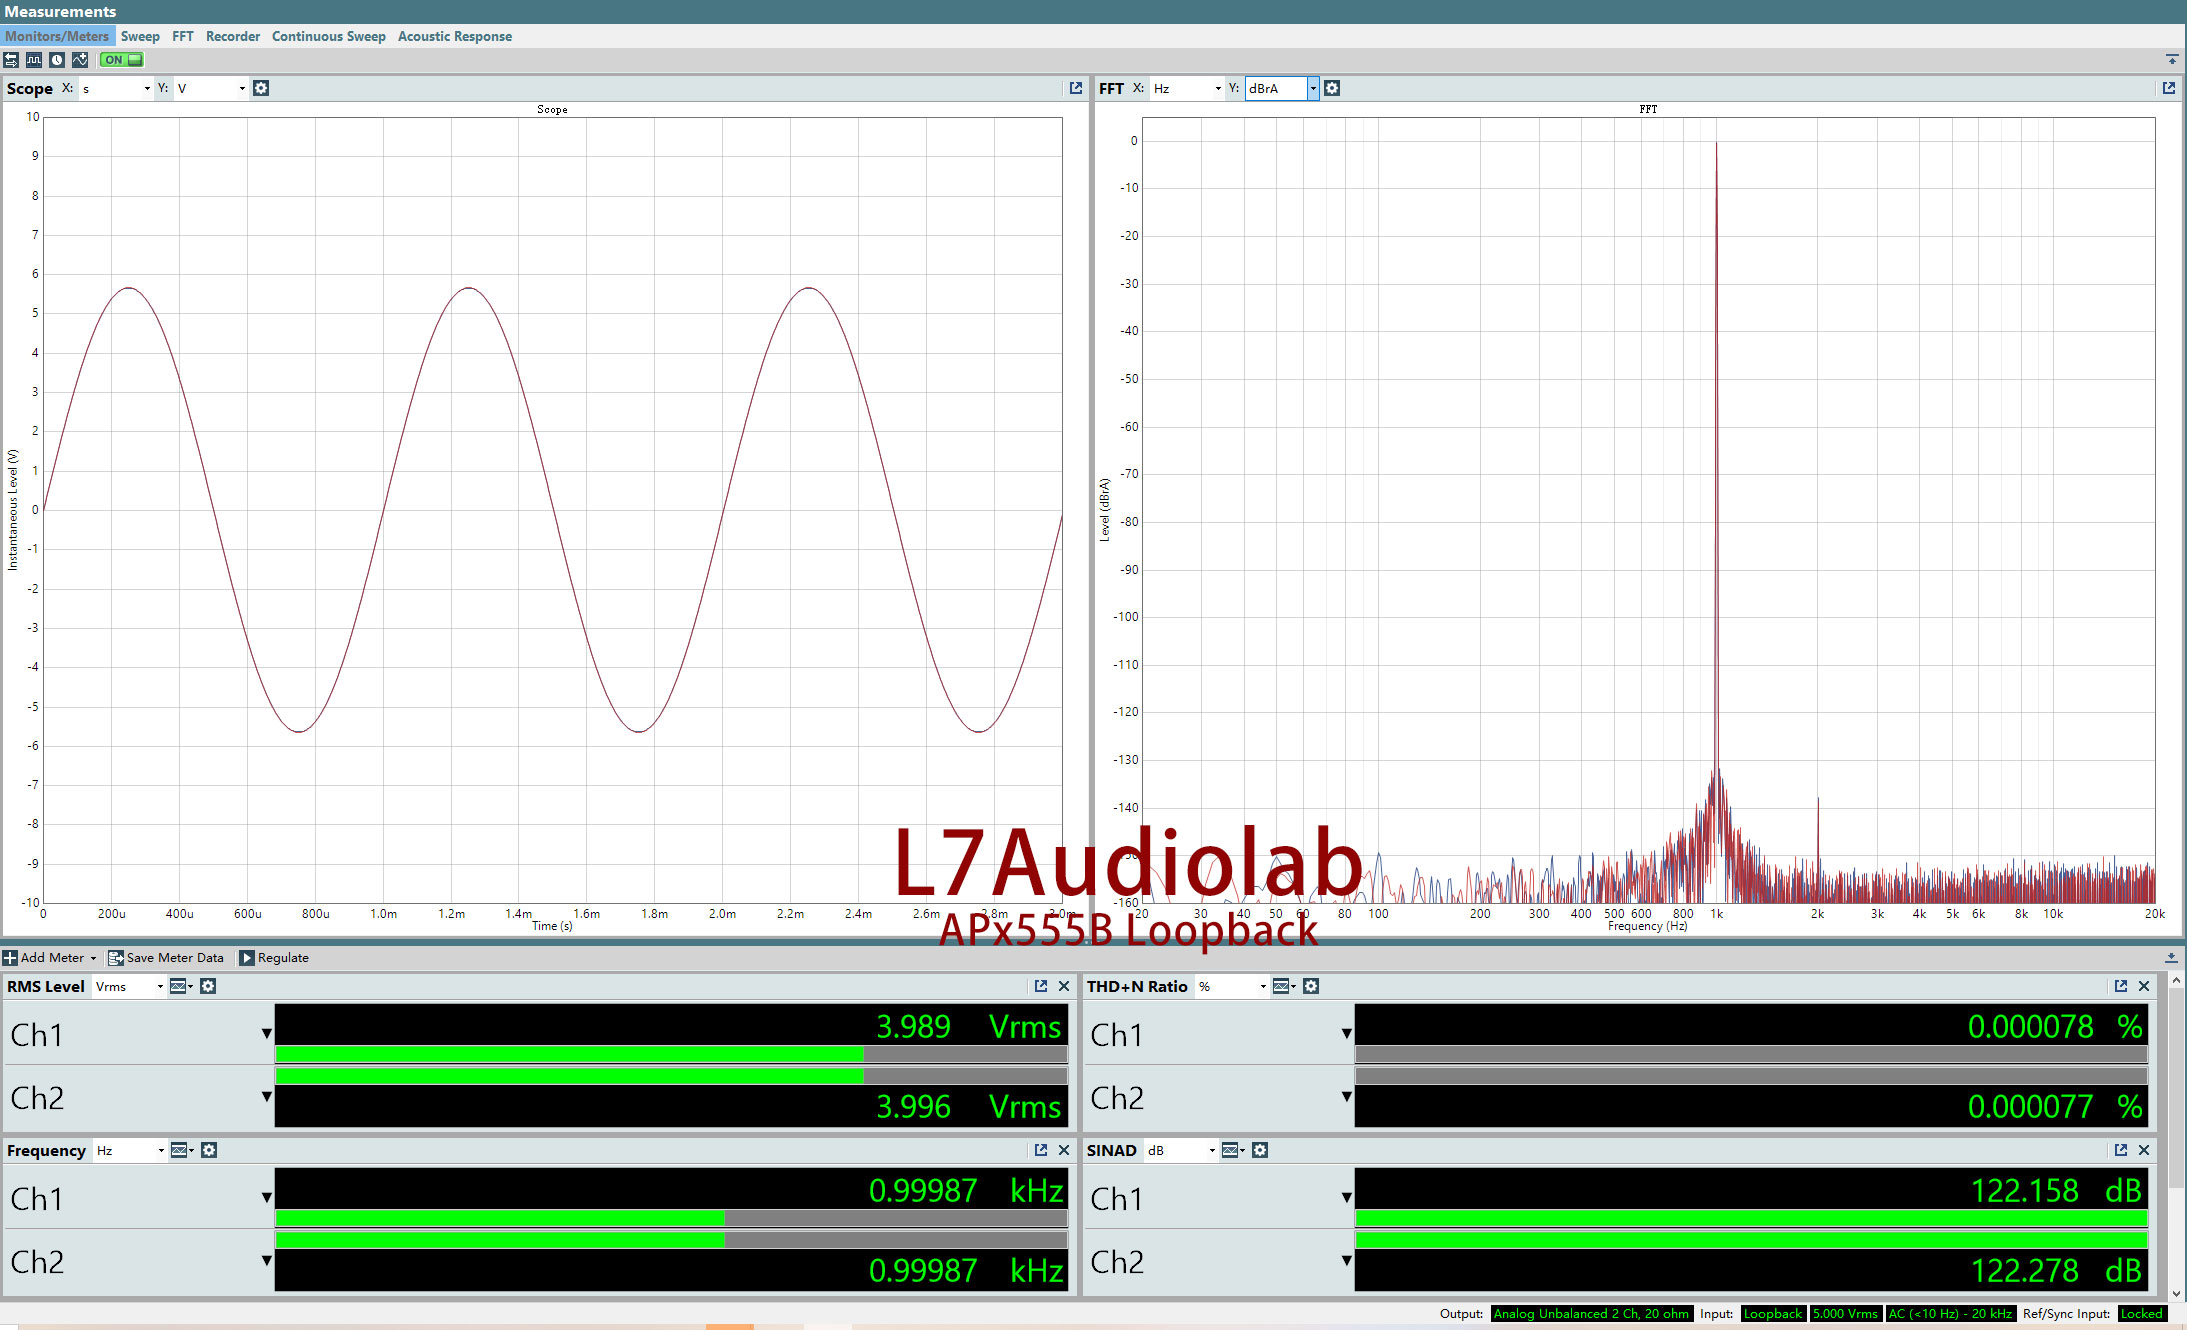Click SINAD Ch1 level bar
2187x1330 pixels.
click(1751, 1218)
